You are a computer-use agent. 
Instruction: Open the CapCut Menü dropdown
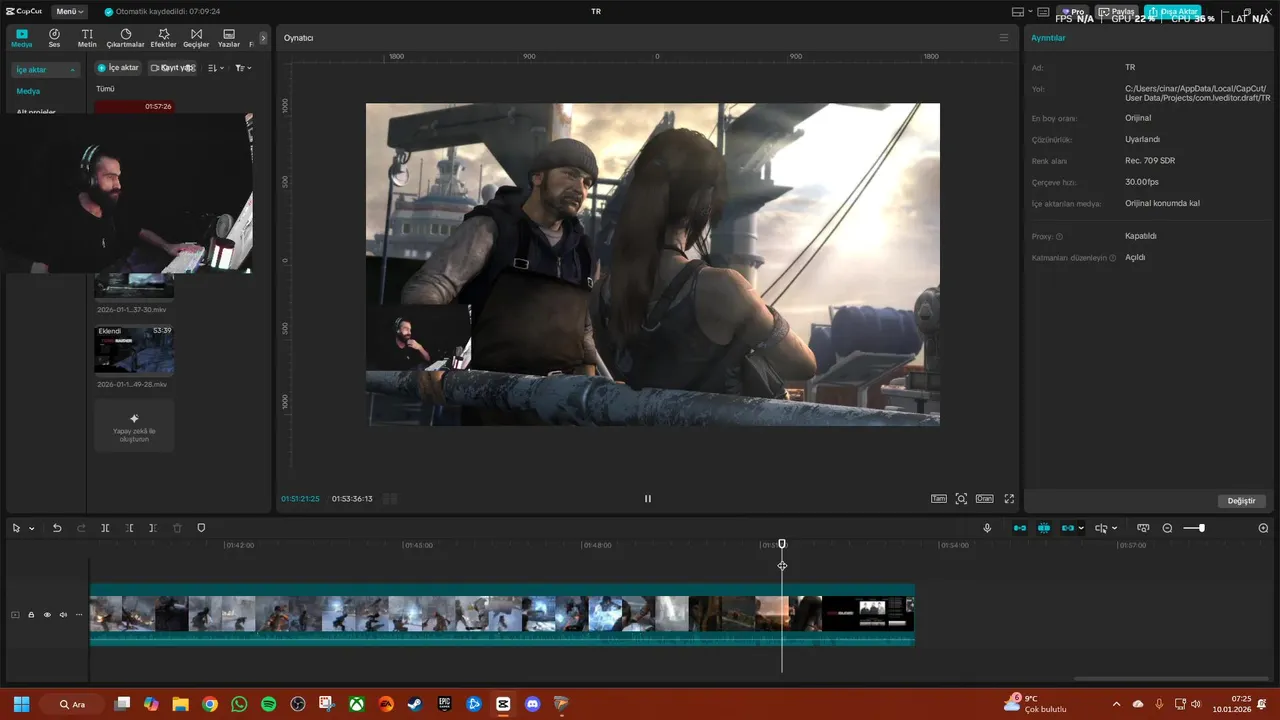click(x=70, y=11)
